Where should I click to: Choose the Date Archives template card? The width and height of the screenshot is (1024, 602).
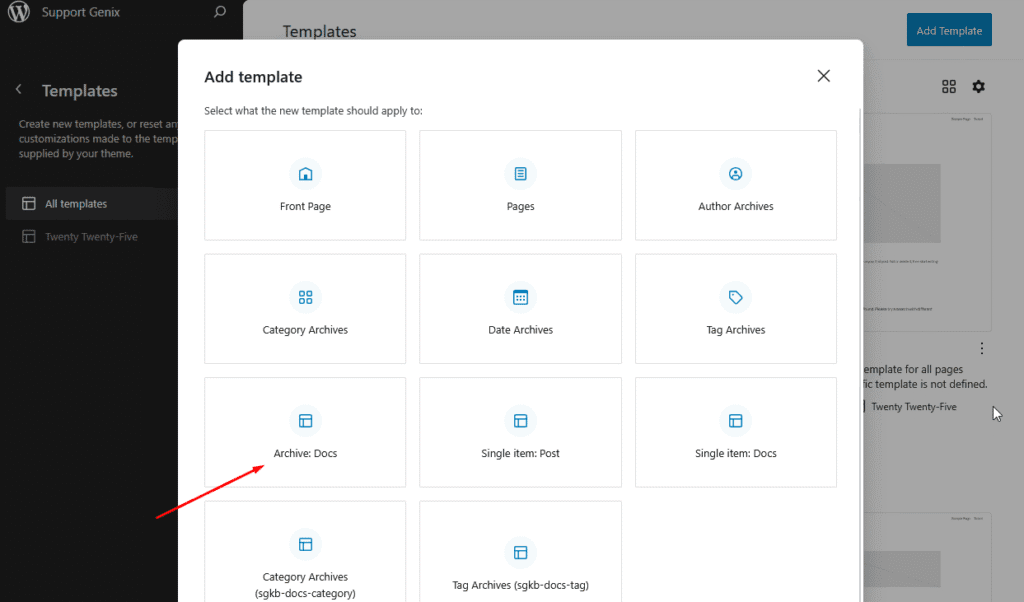[520, 309]
